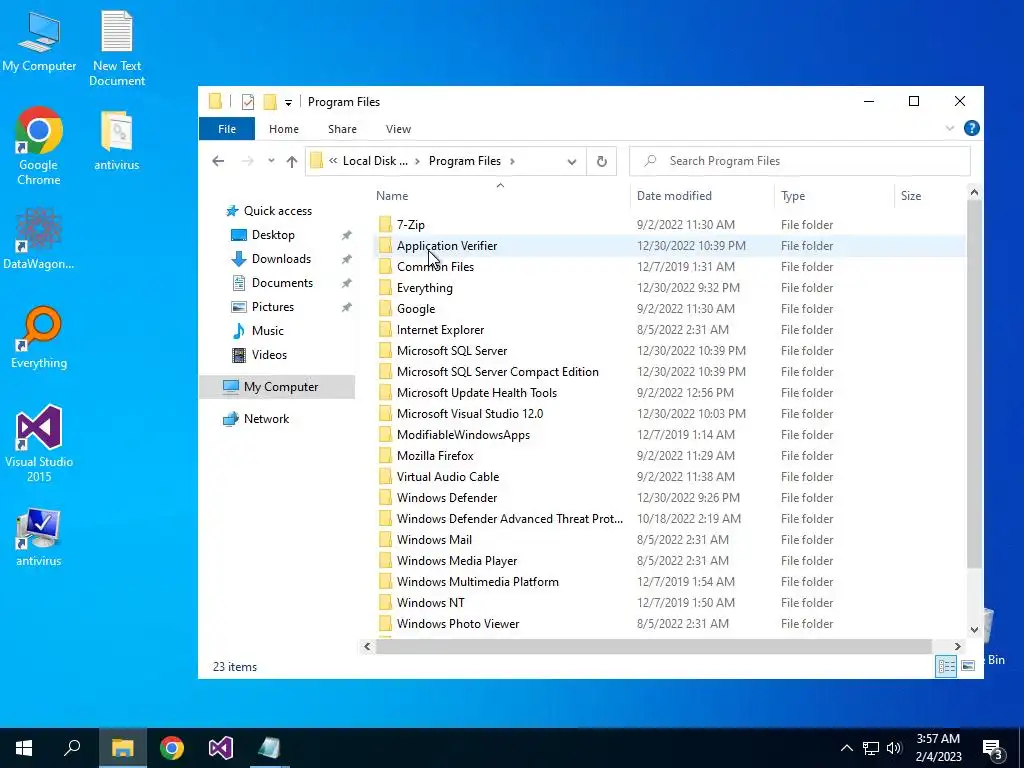Open the My Computer desktop icon
Image resolution: width=1024 pixels, height=768 pixels.
coord(39,41)
